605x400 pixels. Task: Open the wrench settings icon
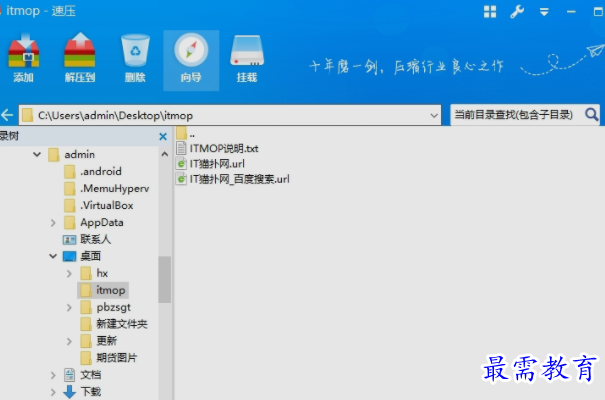point(517,12)
